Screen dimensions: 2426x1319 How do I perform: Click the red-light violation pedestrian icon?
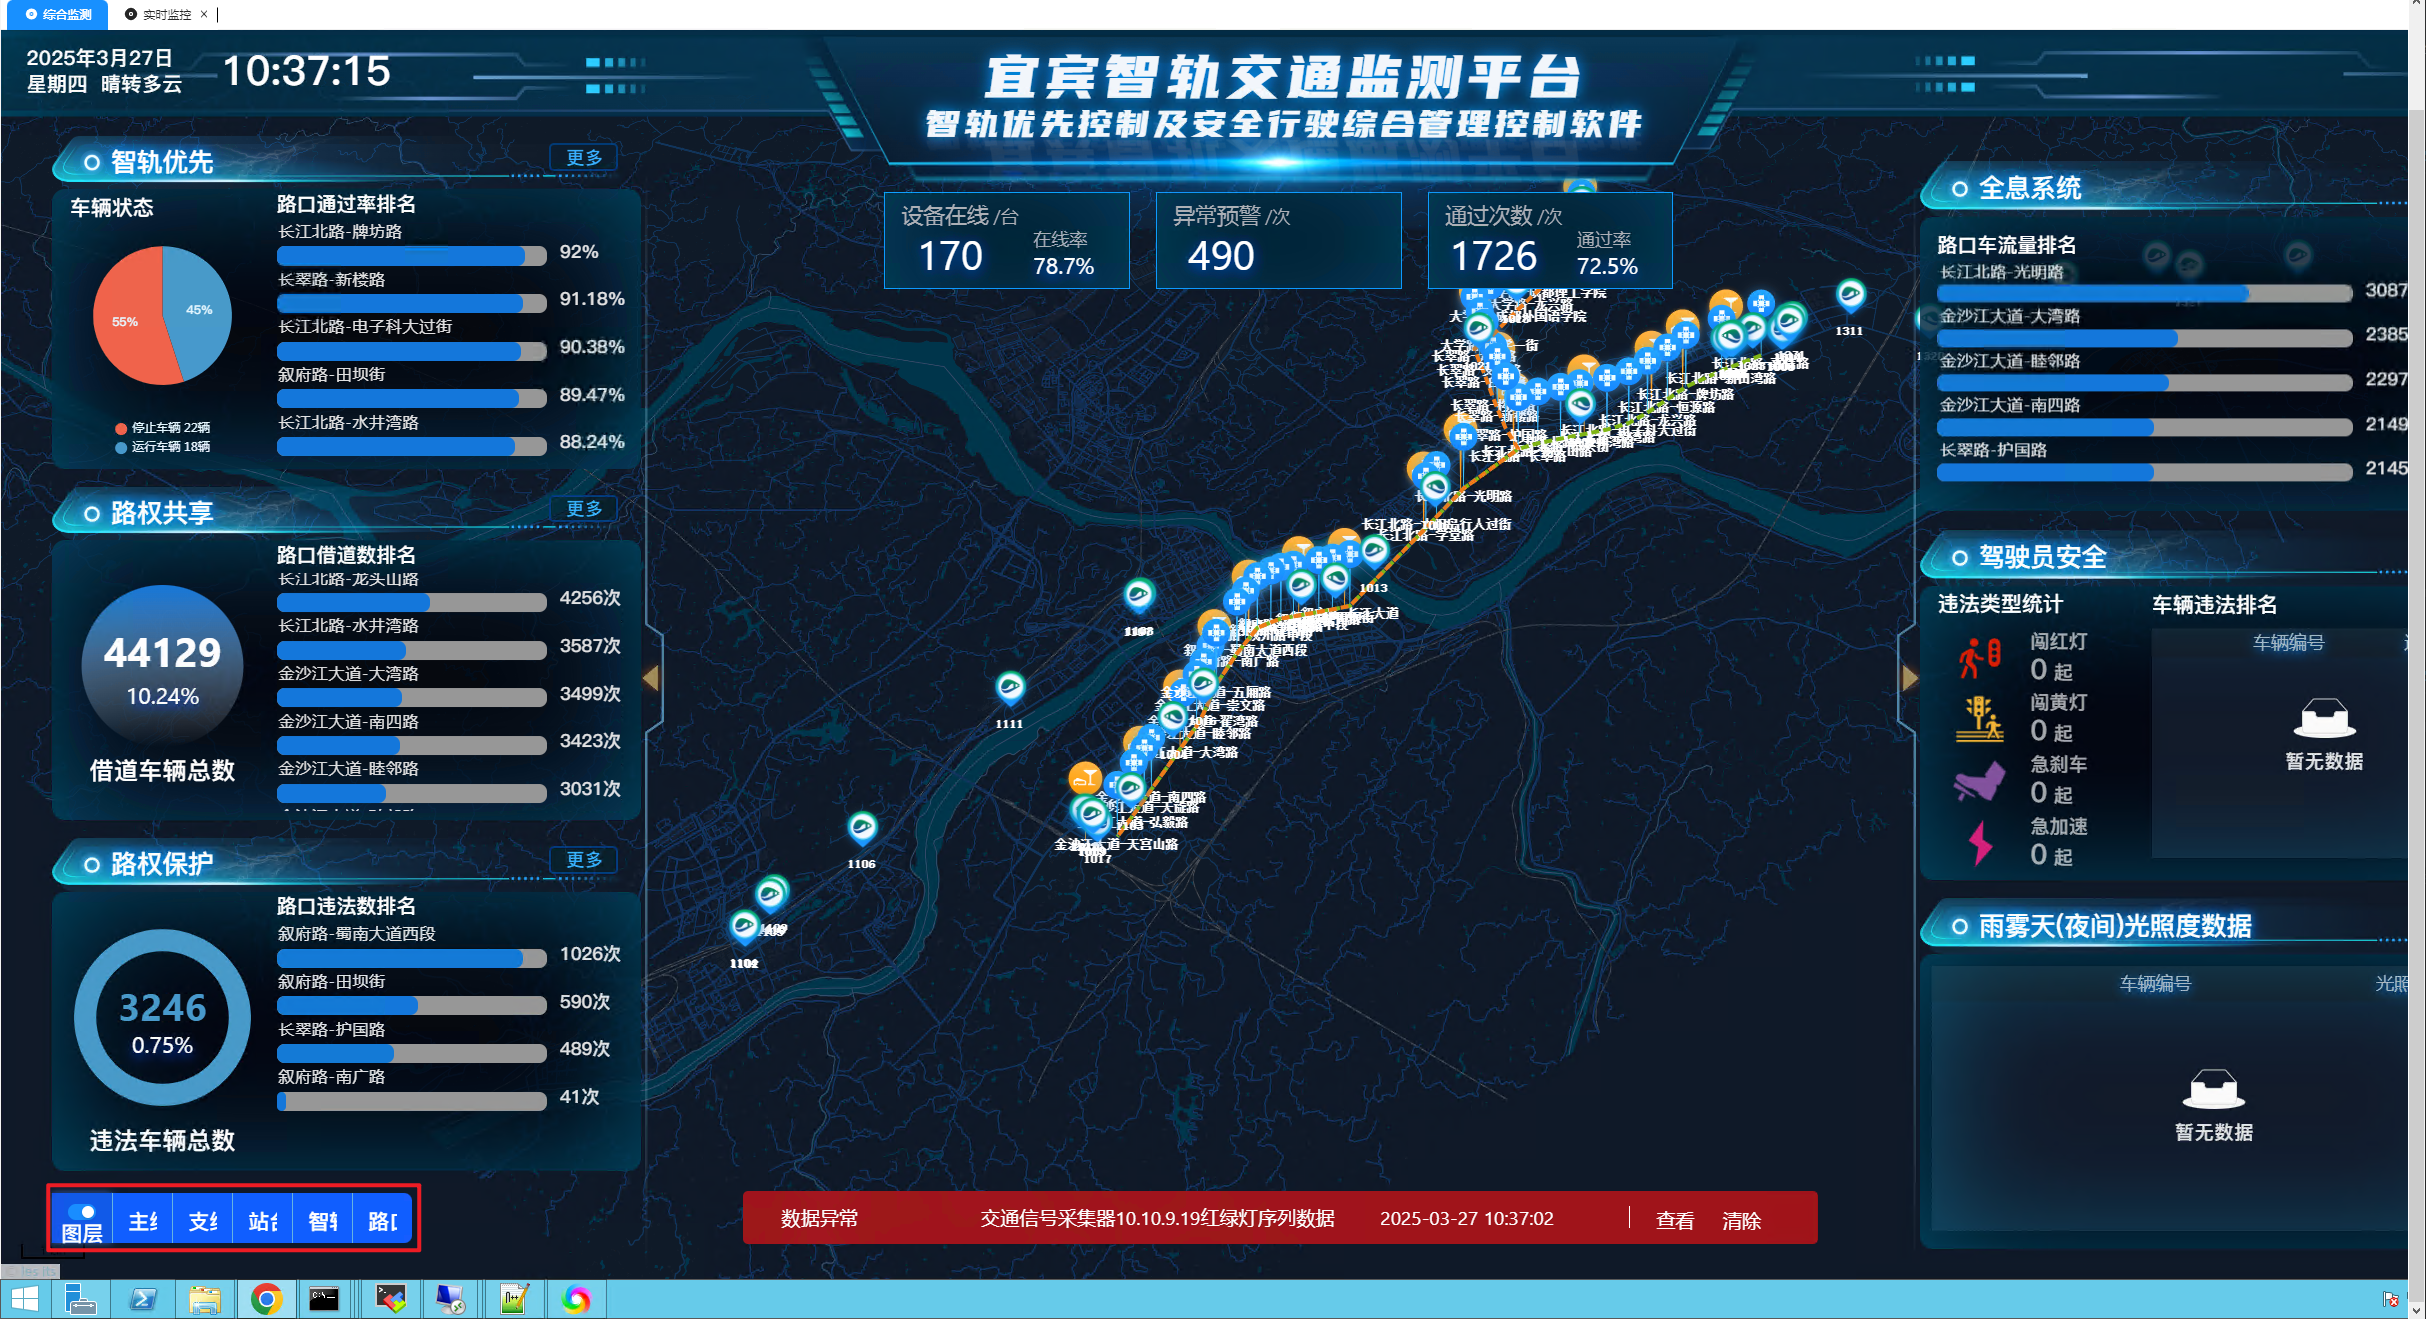[x=1981, y=655]
